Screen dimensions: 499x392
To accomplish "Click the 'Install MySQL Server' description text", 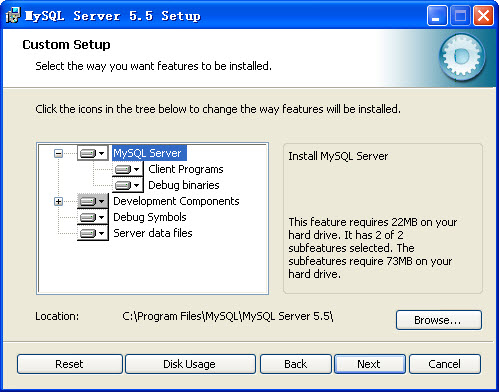I will click(x=338, y=156).
